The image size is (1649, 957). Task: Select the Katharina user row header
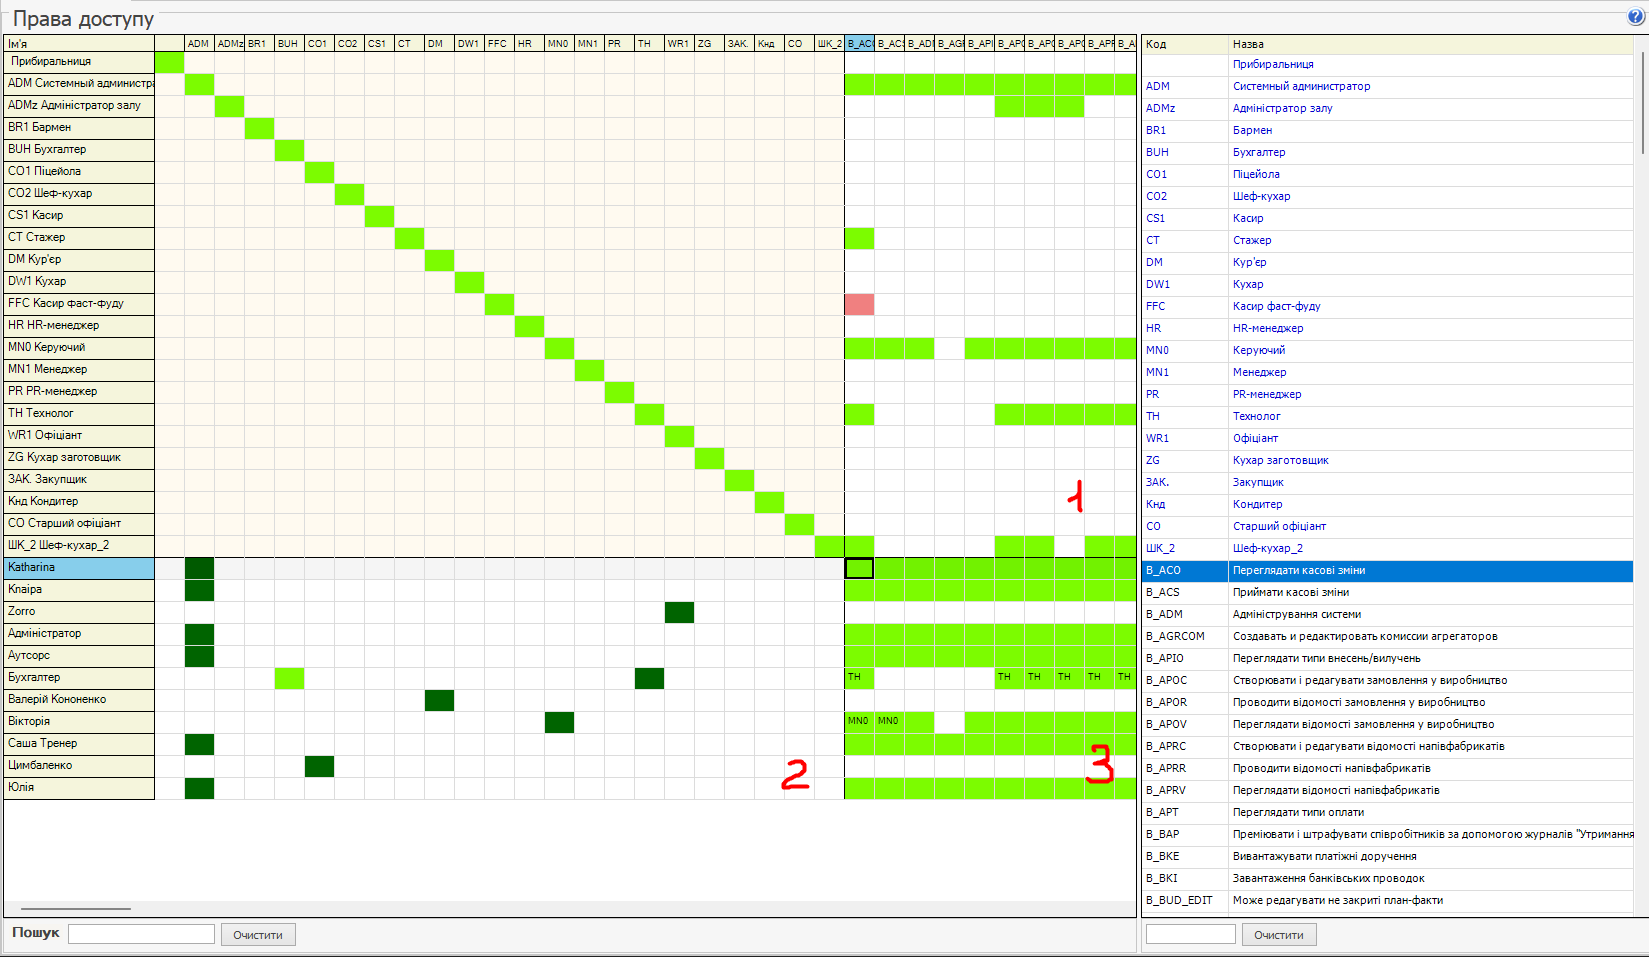point(79,568)
